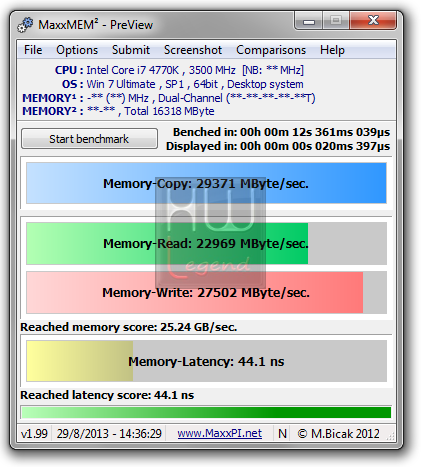Image resolution: width=421 pixels, height=467 pixels.
Task: Click the MaxxMEM gear icon in title bar
Action: [x=25, y=25]
